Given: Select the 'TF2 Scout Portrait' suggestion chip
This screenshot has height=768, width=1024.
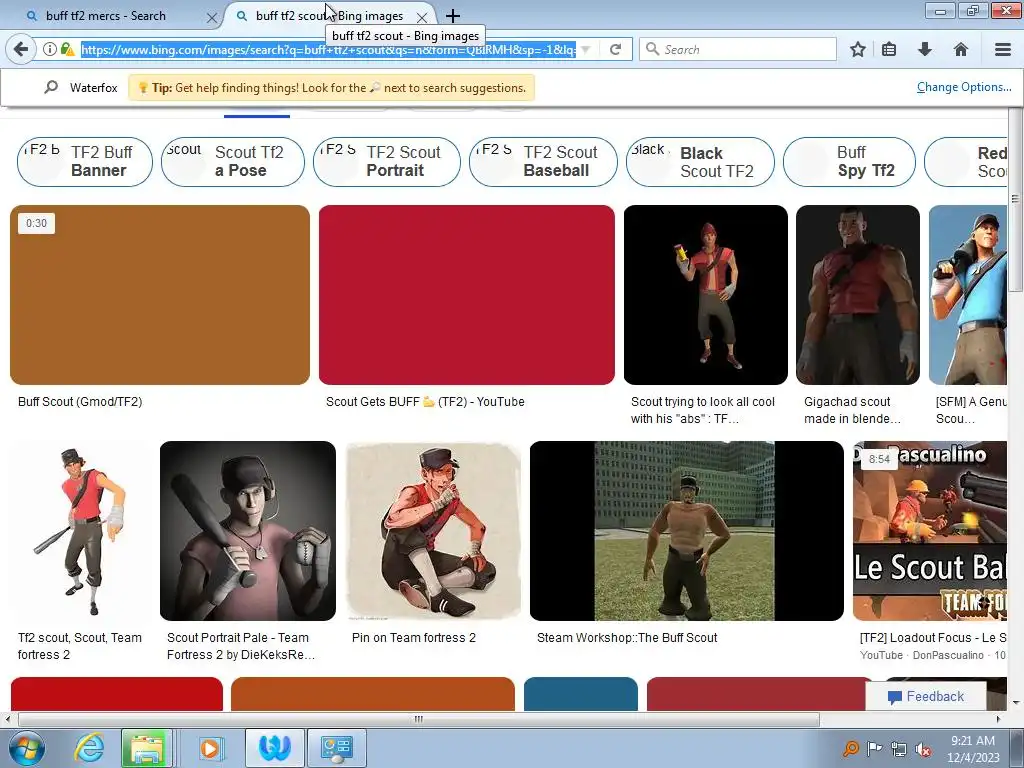Looking at the screenshot, I should [387, 161].
